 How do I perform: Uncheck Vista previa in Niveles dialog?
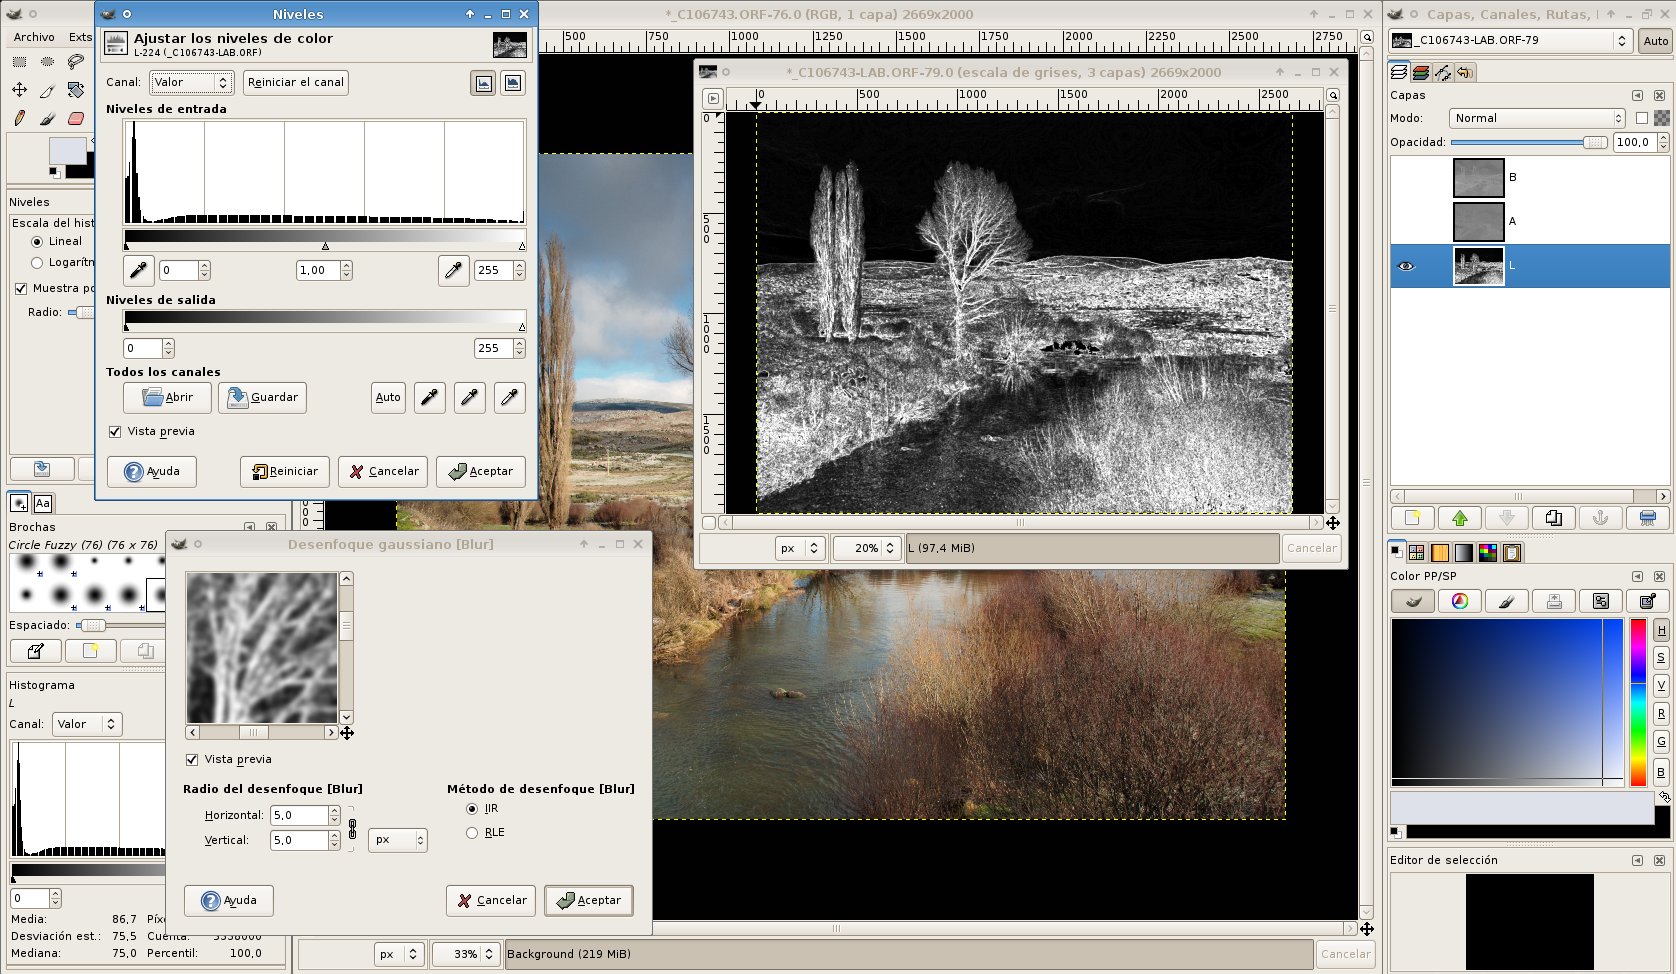tap(115, 432)
